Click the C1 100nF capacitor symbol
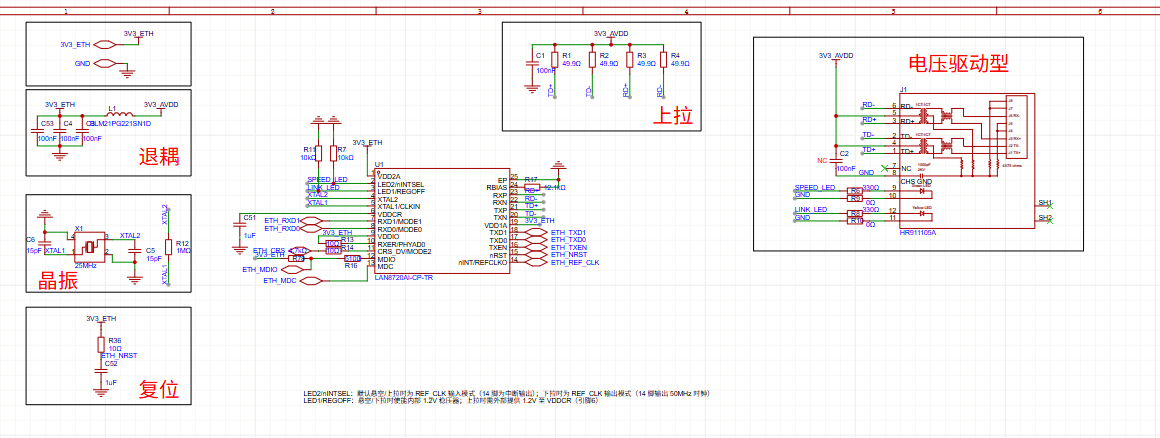 (531, 63)
